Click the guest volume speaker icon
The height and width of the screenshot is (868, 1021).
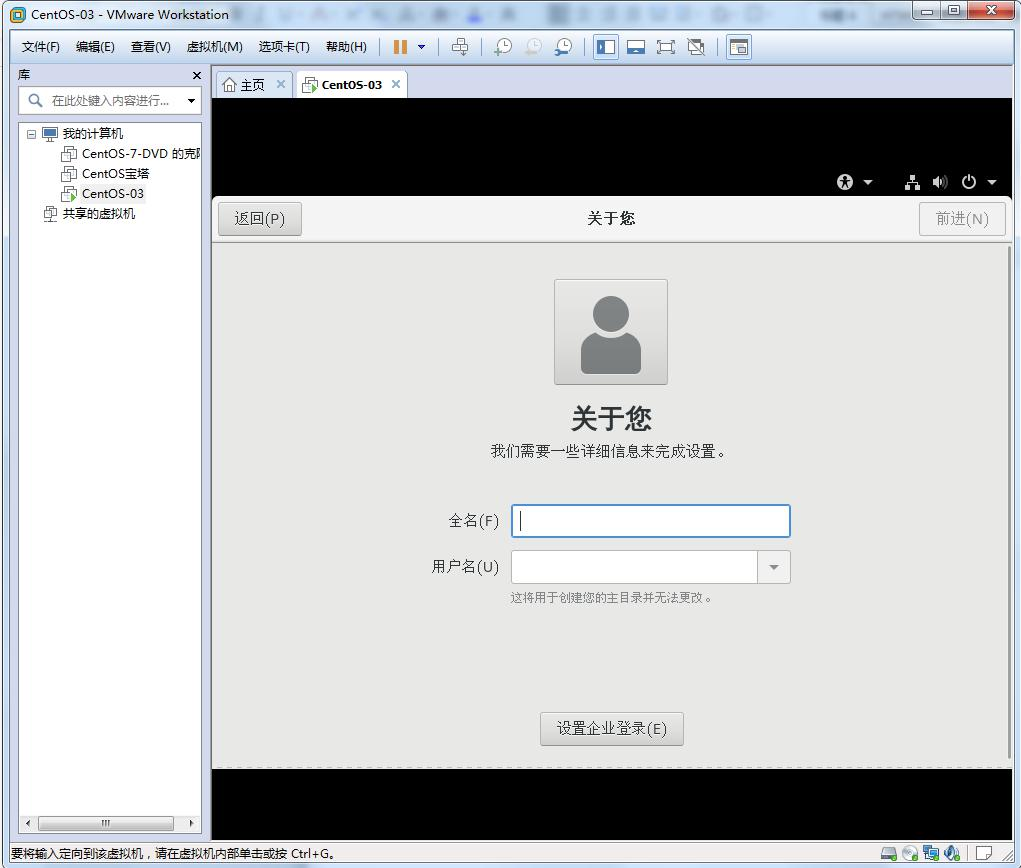pyautogui.click(x=940, y=182)
